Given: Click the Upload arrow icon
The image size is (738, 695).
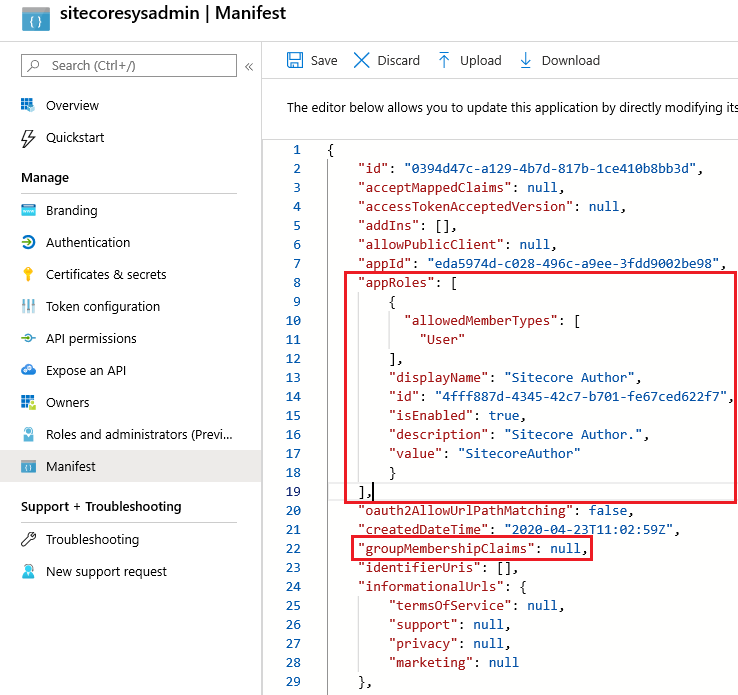Looking at the screenshot, I should (x=444, y=60).
